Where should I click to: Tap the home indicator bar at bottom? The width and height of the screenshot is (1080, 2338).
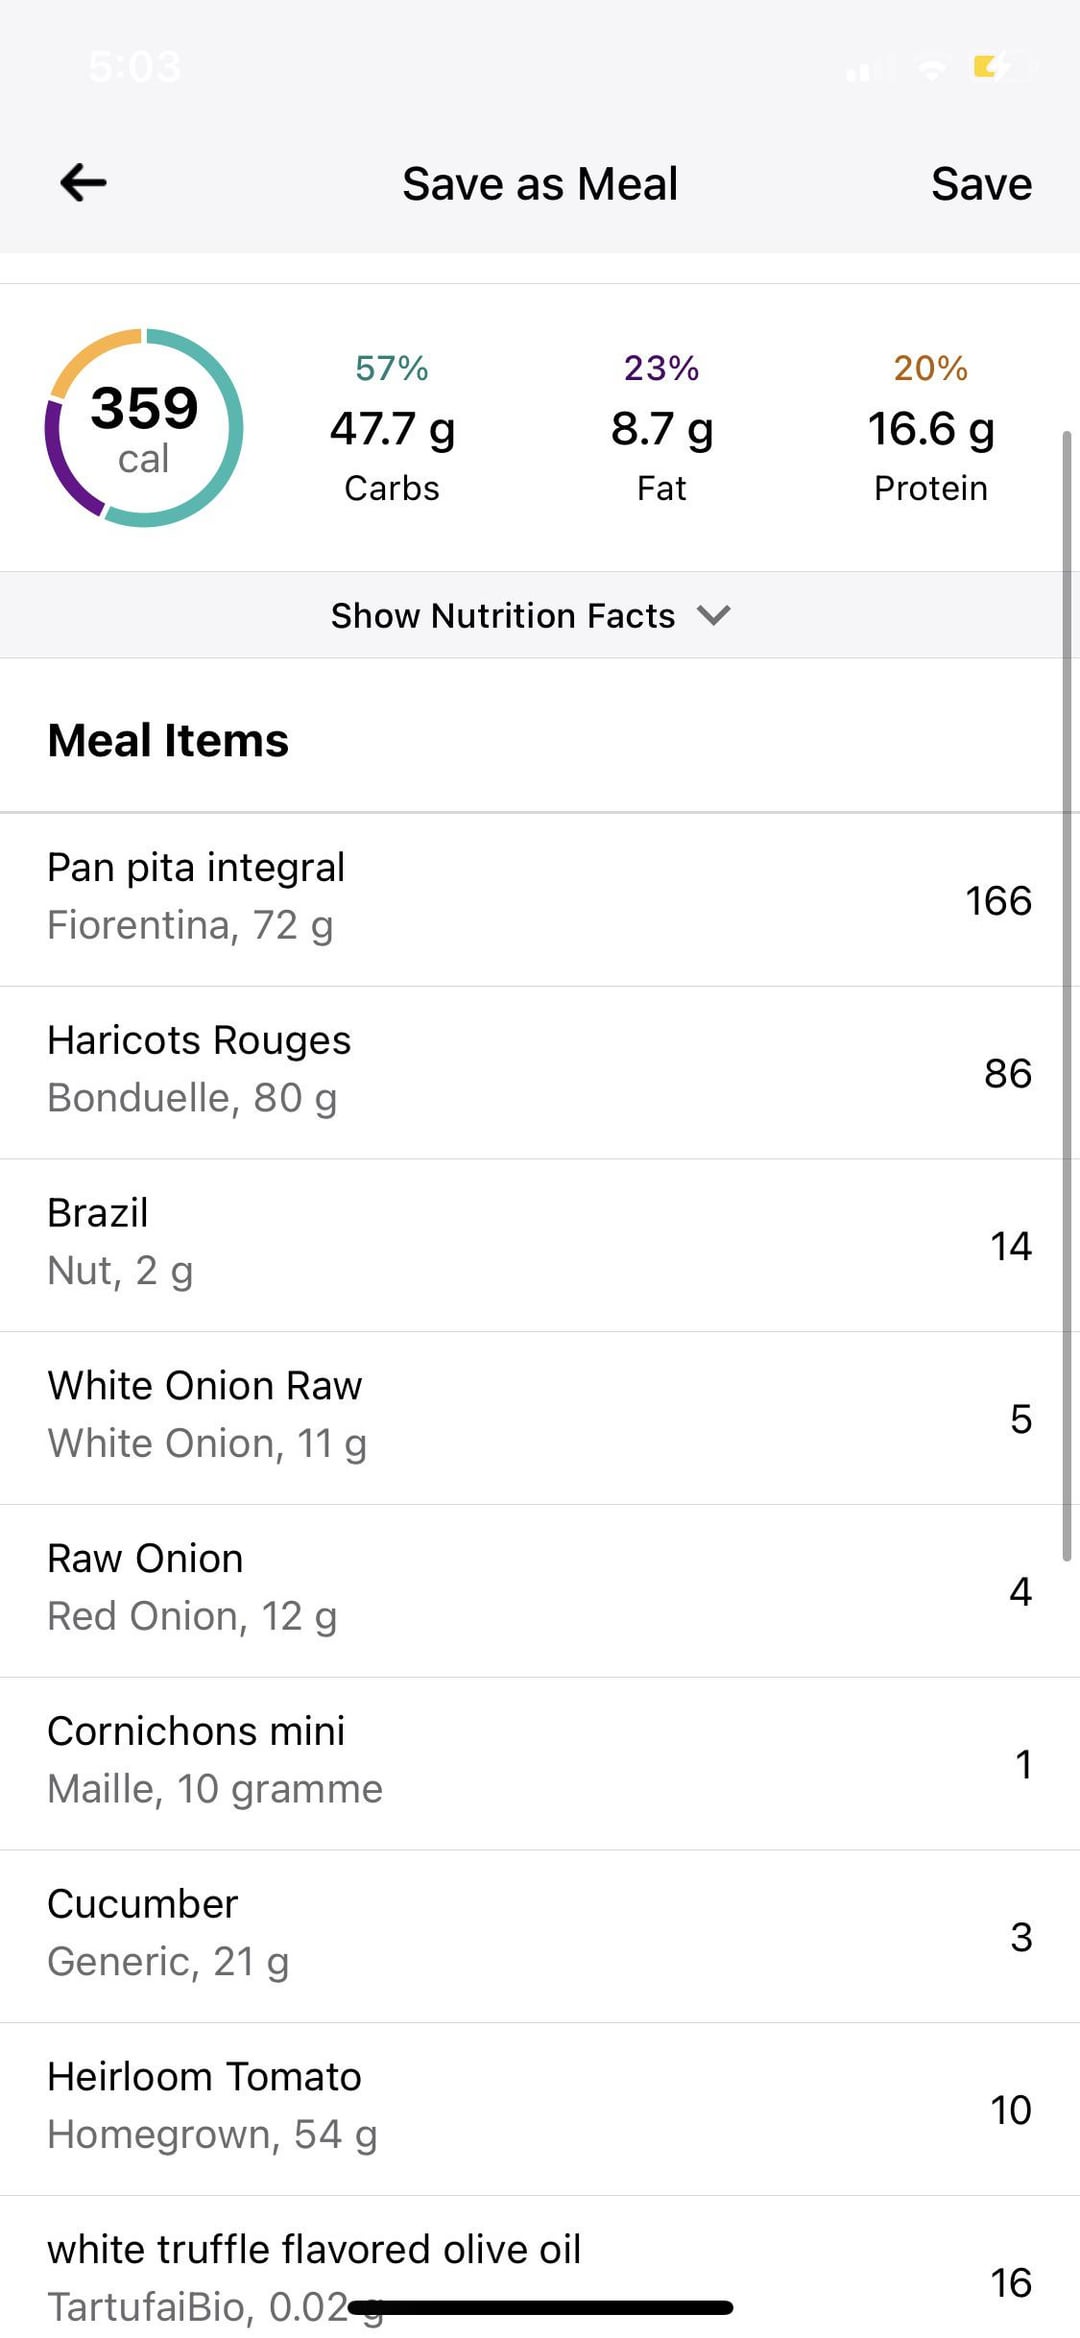[x=540, y=2308]
